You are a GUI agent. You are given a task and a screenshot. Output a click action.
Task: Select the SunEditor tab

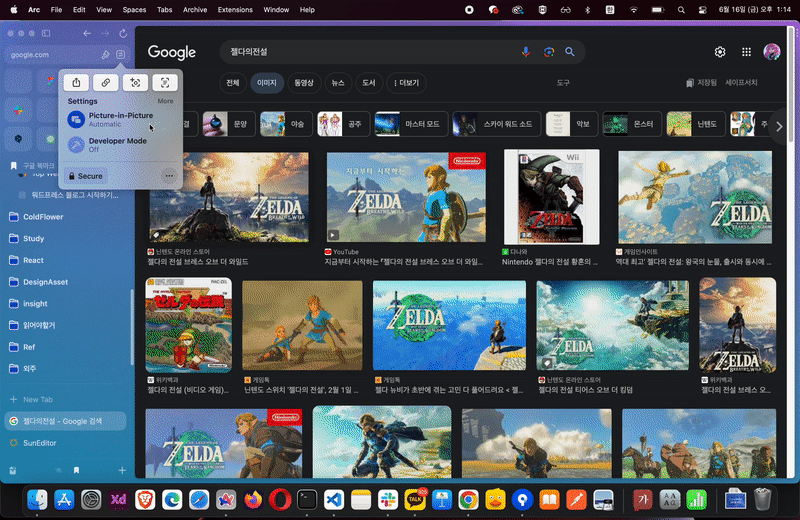[x=65, y=443]
